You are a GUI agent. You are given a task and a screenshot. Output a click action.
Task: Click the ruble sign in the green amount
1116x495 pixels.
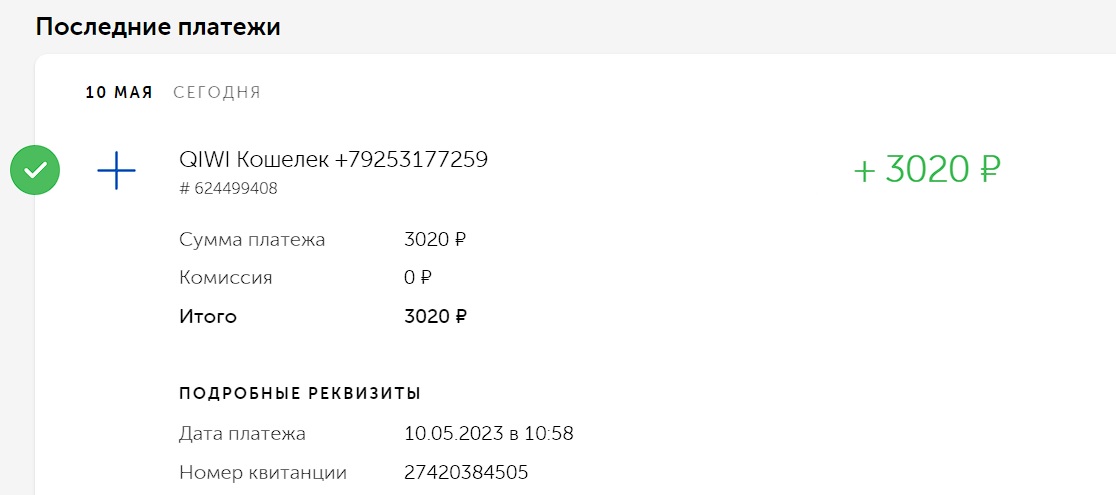(988, 170)
